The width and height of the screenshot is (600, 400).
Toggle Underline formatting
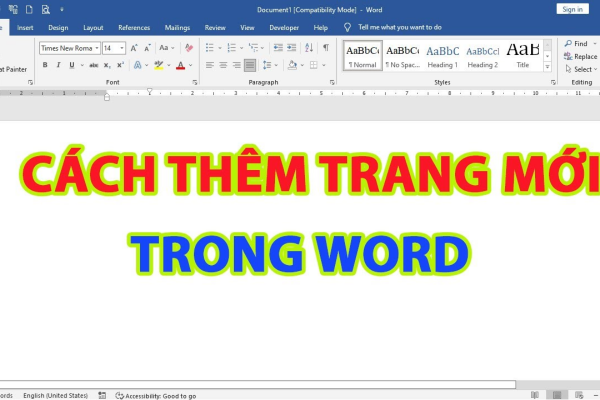[72, 65]
